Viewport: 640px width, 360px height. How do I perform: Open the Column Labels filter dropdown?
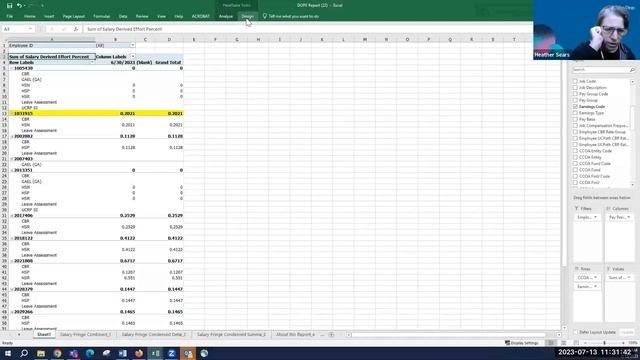coord(133,56)
